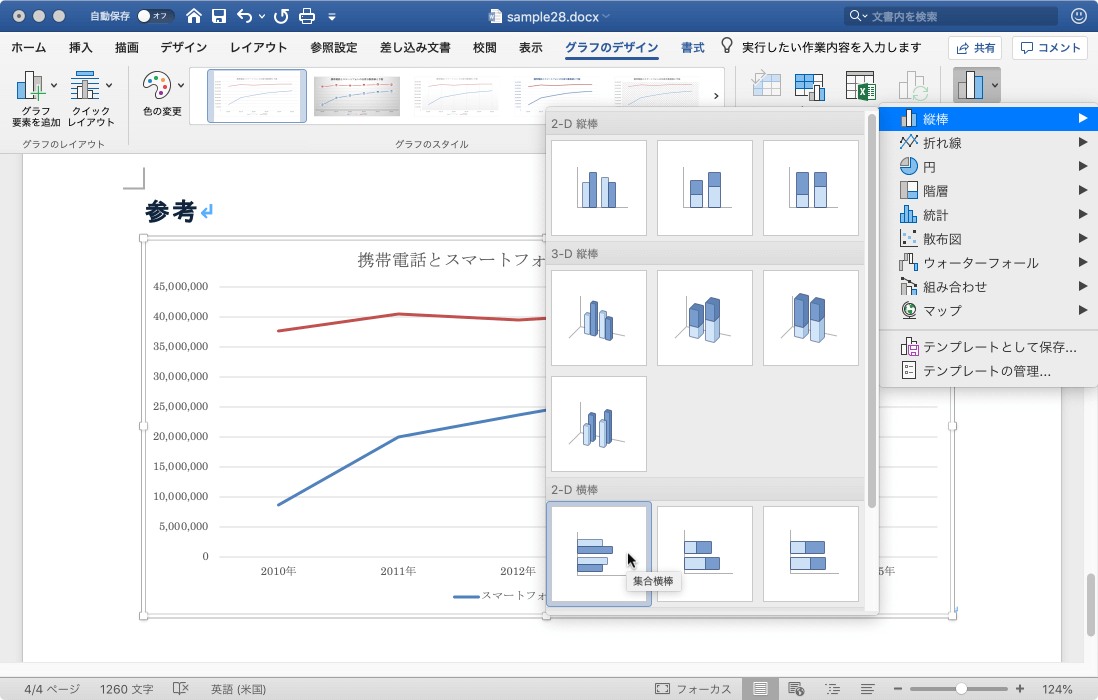The image size is (1098, 700).
Task: Click the 共有 share button
Action: [x=975, y=48]
